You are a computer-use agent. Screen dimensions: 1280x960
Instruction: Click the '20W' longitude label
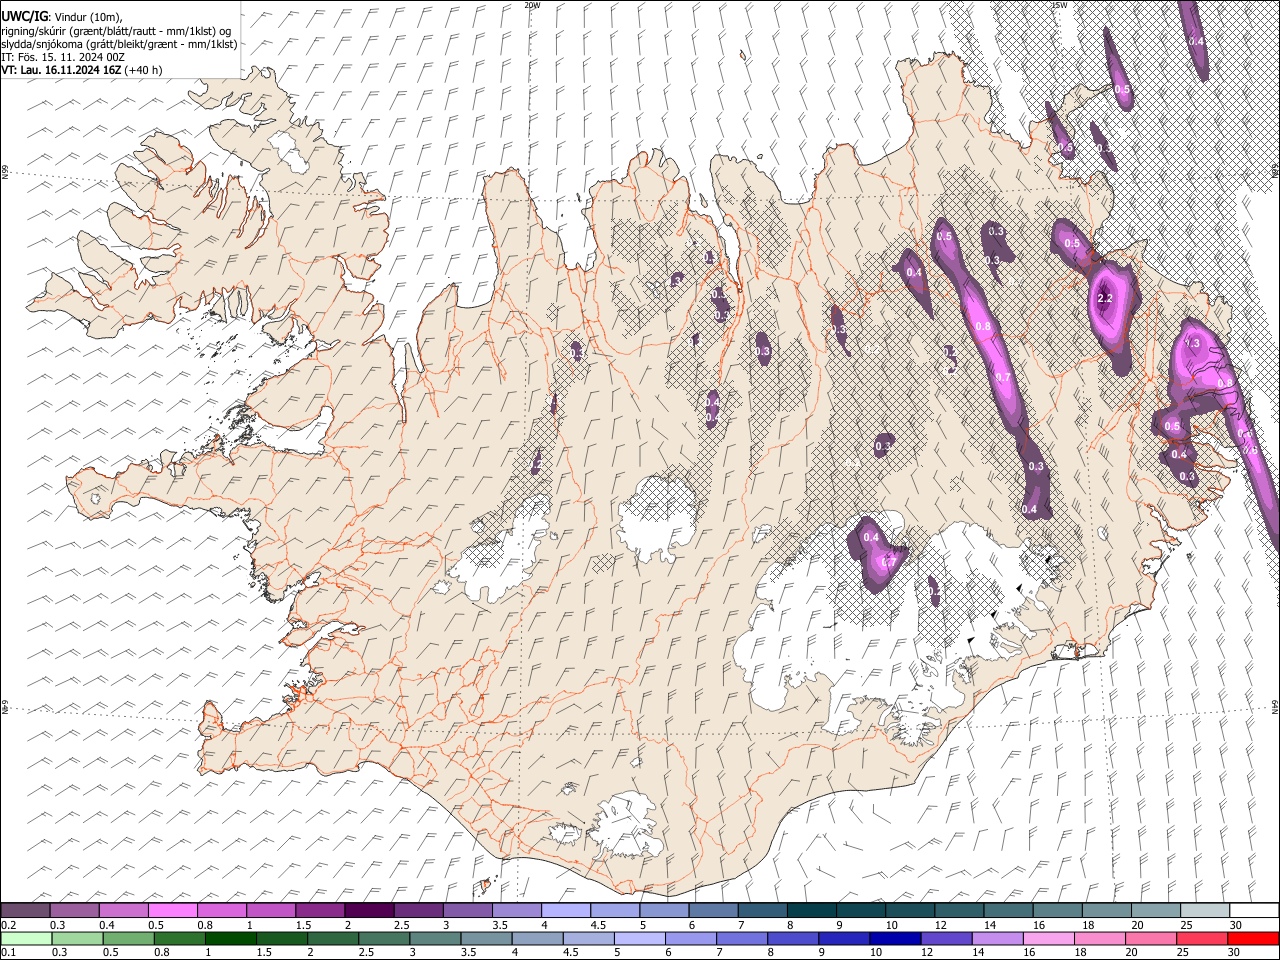click(532, 5)
